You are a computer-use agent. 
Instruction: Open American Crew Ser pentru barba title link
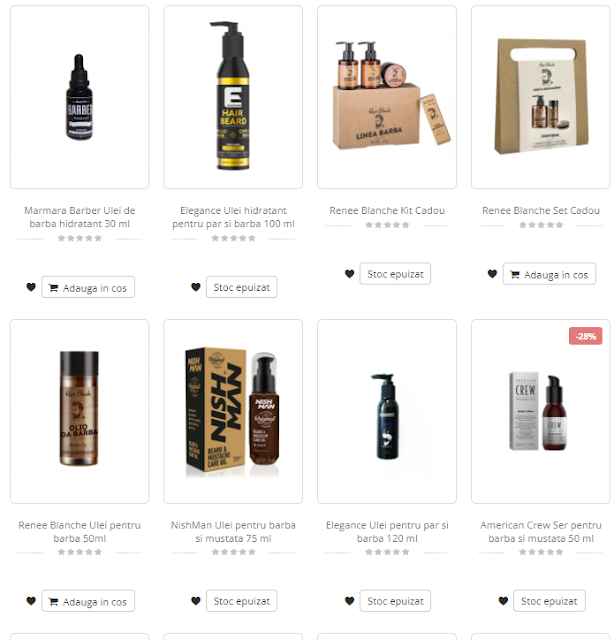click(541, 531)
